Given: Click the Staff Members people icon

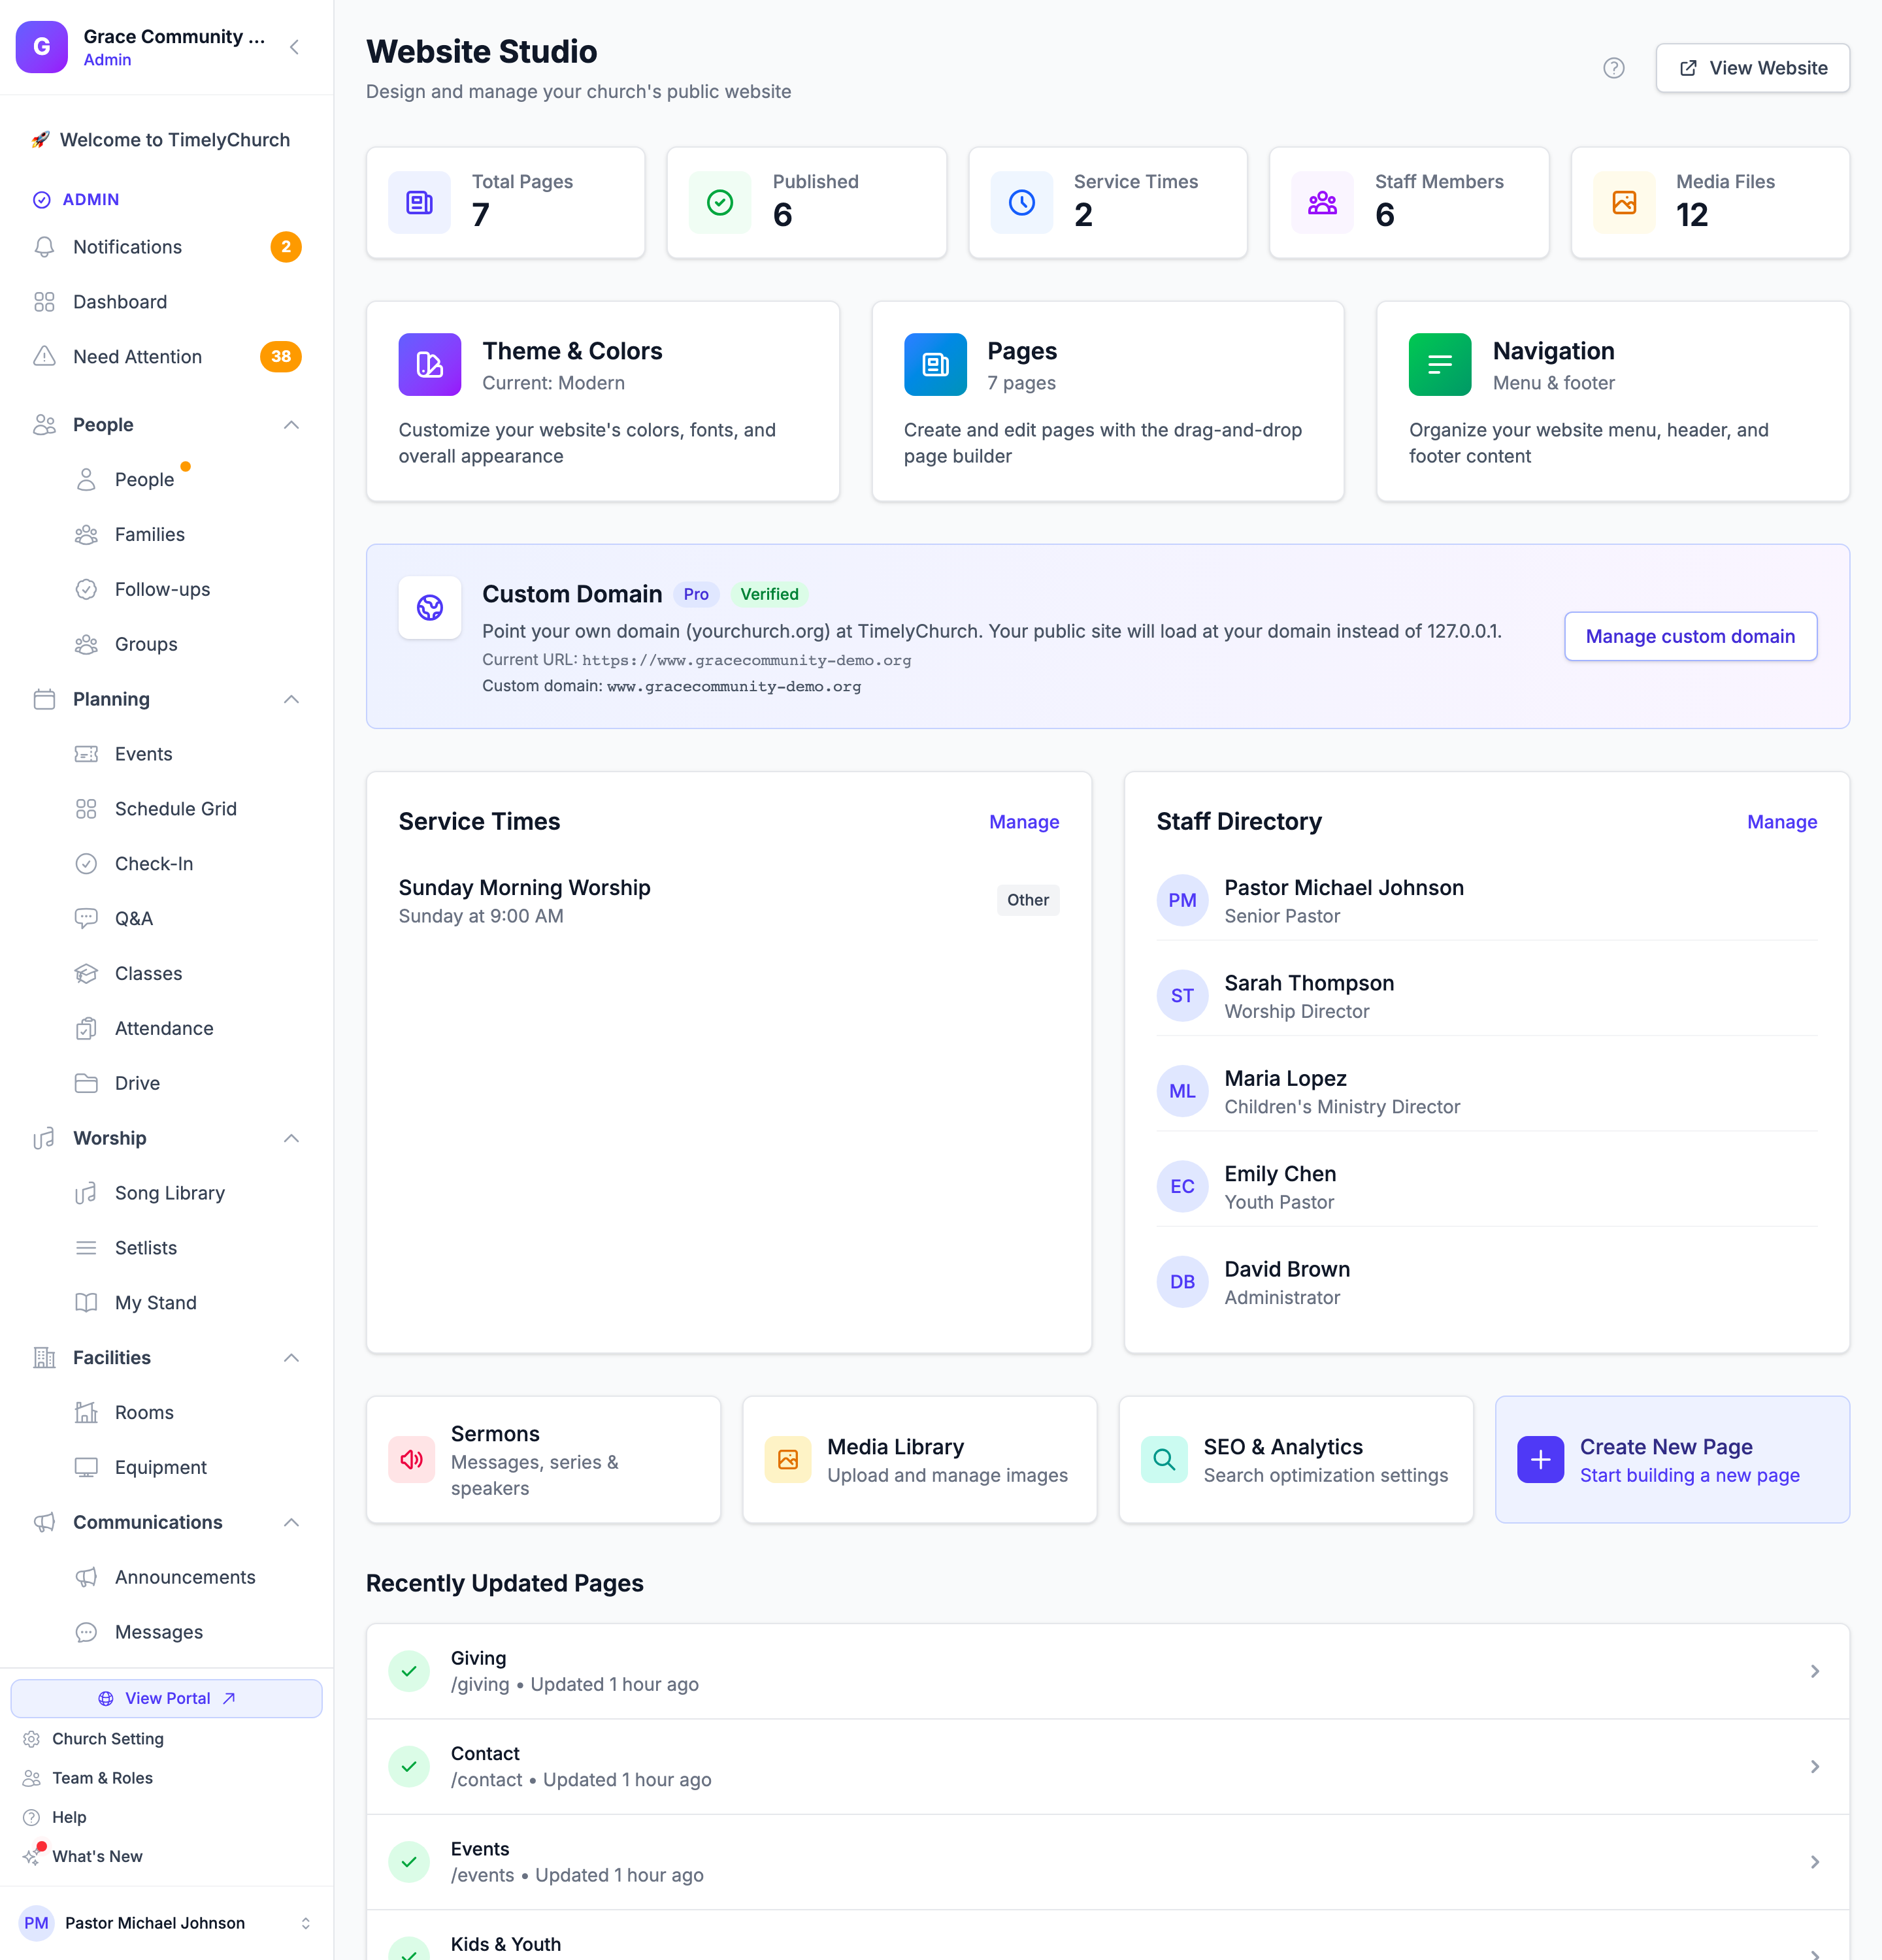Looking at the screenshot, I should [x=1322, y=203].
